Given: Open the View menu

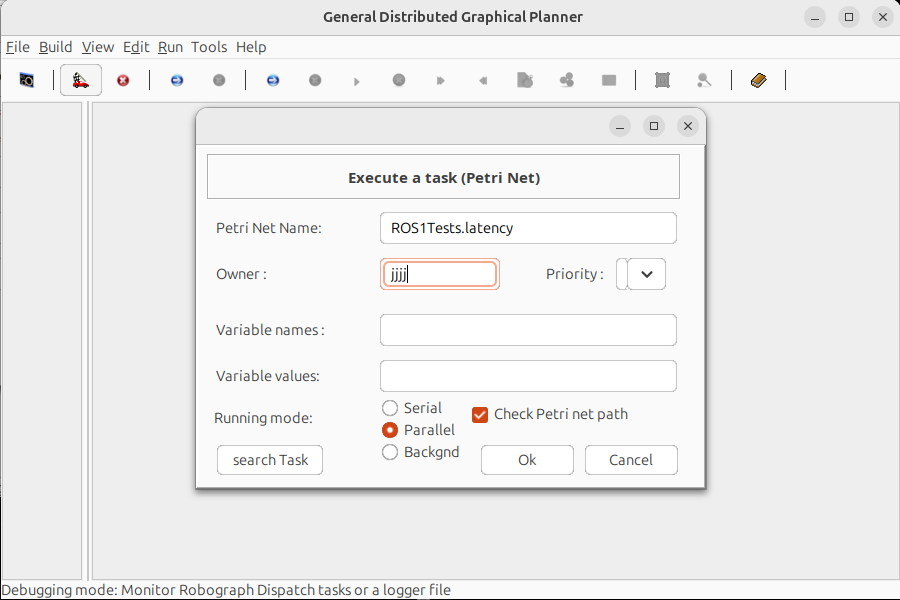Looking at the screenshot, I should pos(98,47).
